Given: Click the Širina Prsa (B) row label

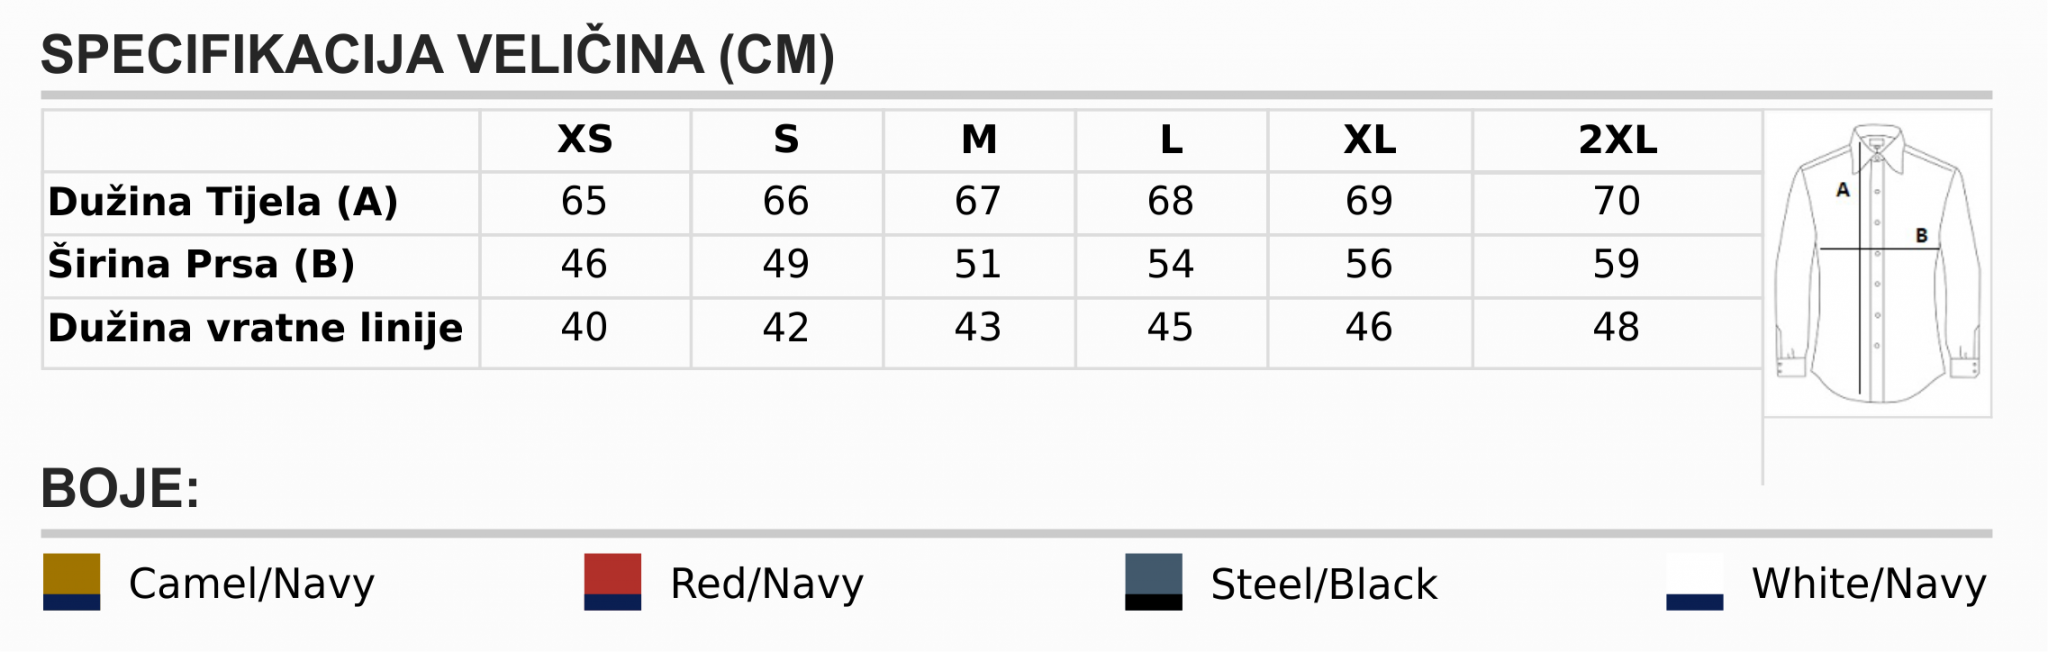Looking at the screenshot, I should [201, 264].
